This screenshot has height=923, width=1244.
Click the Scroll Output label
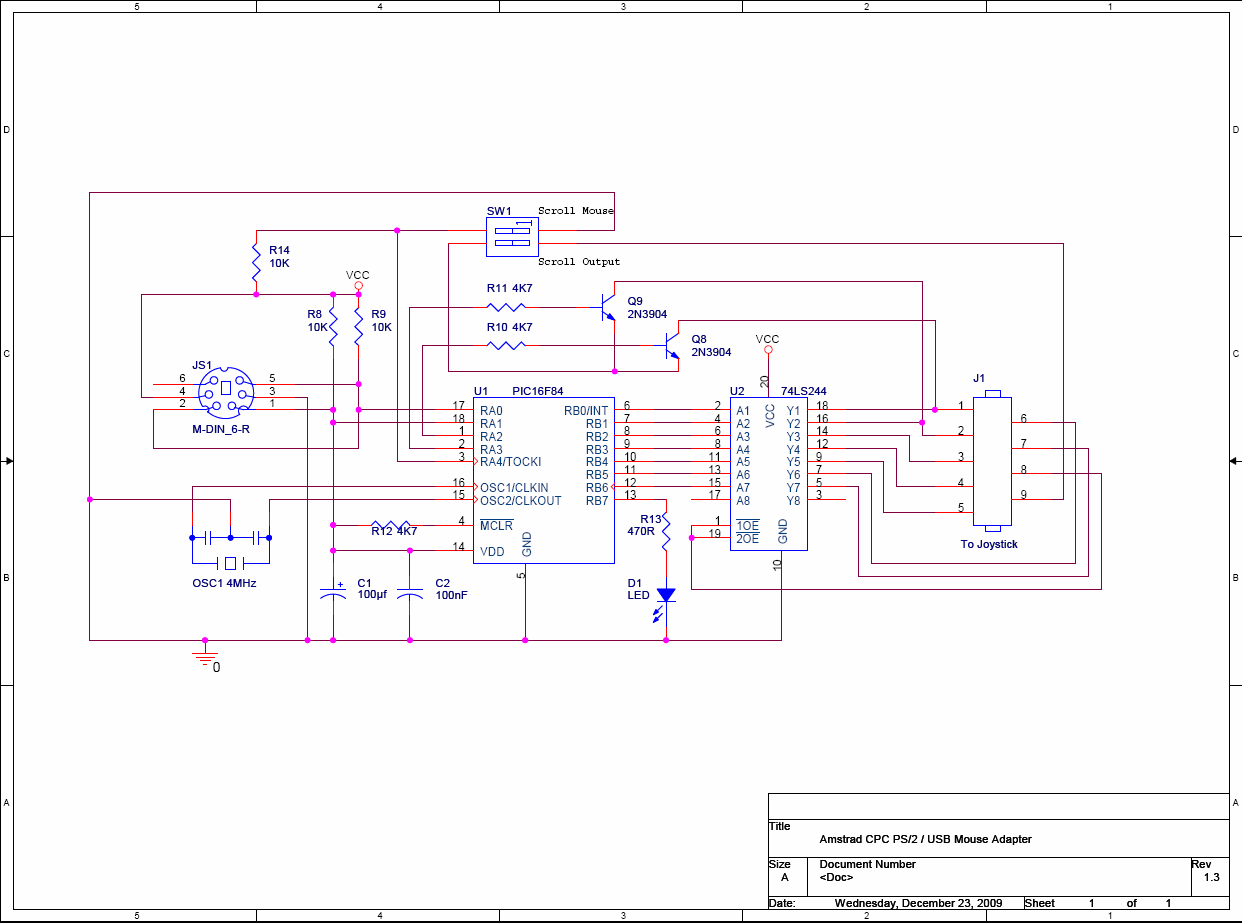click(579, 262)
